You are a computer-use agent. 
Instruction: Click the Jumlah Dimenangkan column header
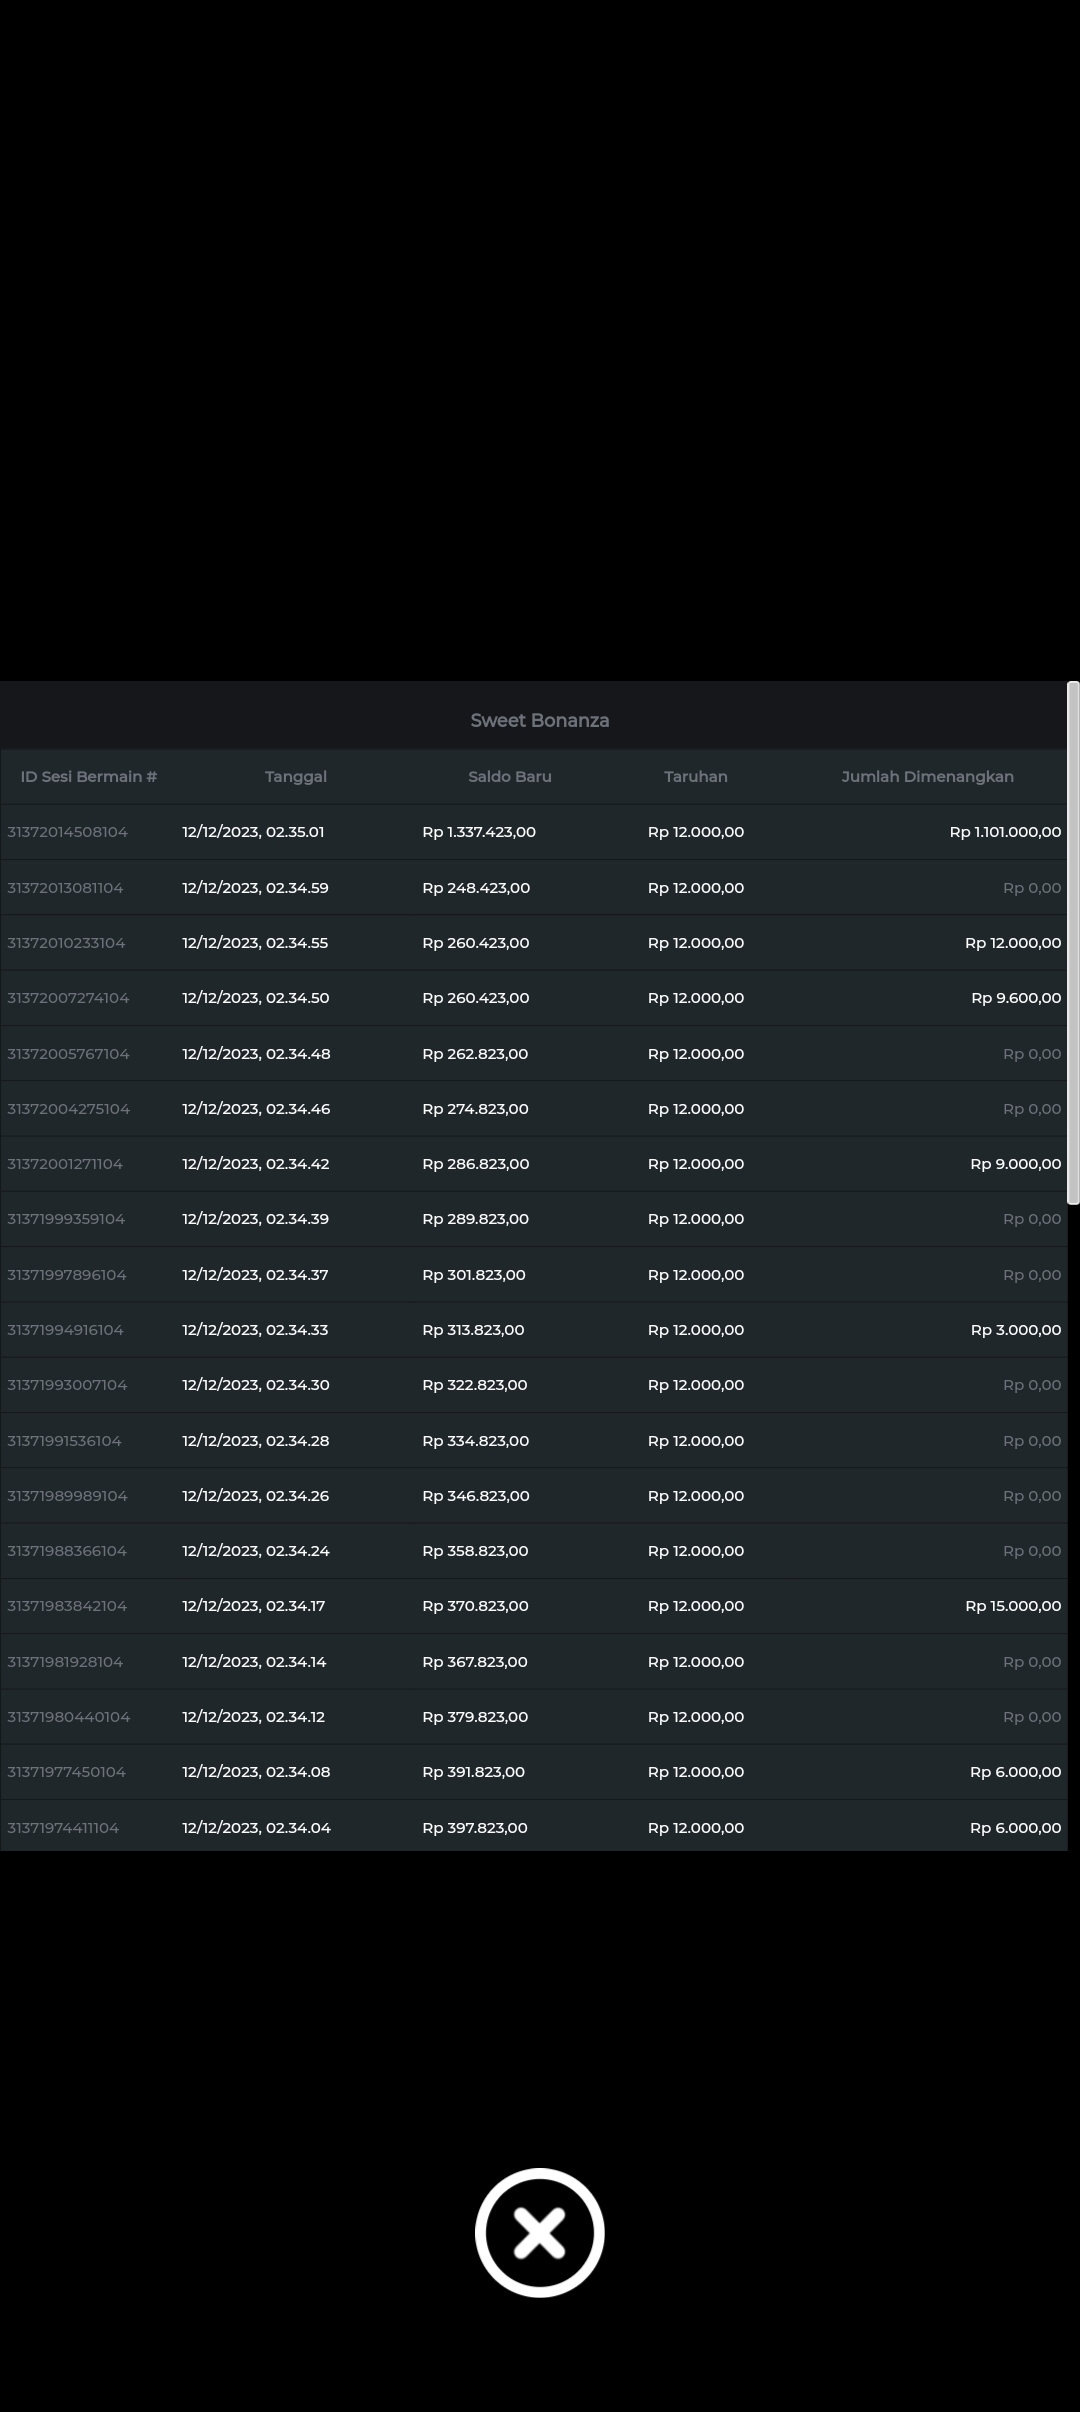[927, 776]
